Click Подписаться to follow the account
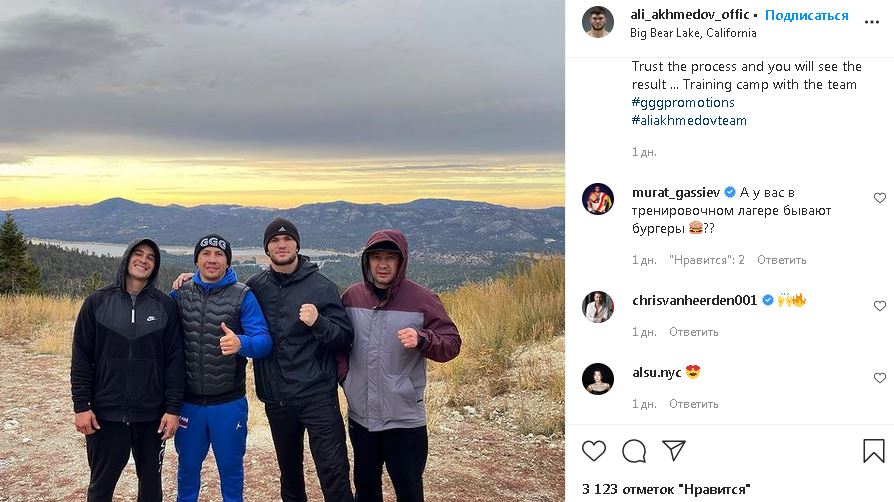The width and height of the screenshot is (894, 502). [806, 15]
